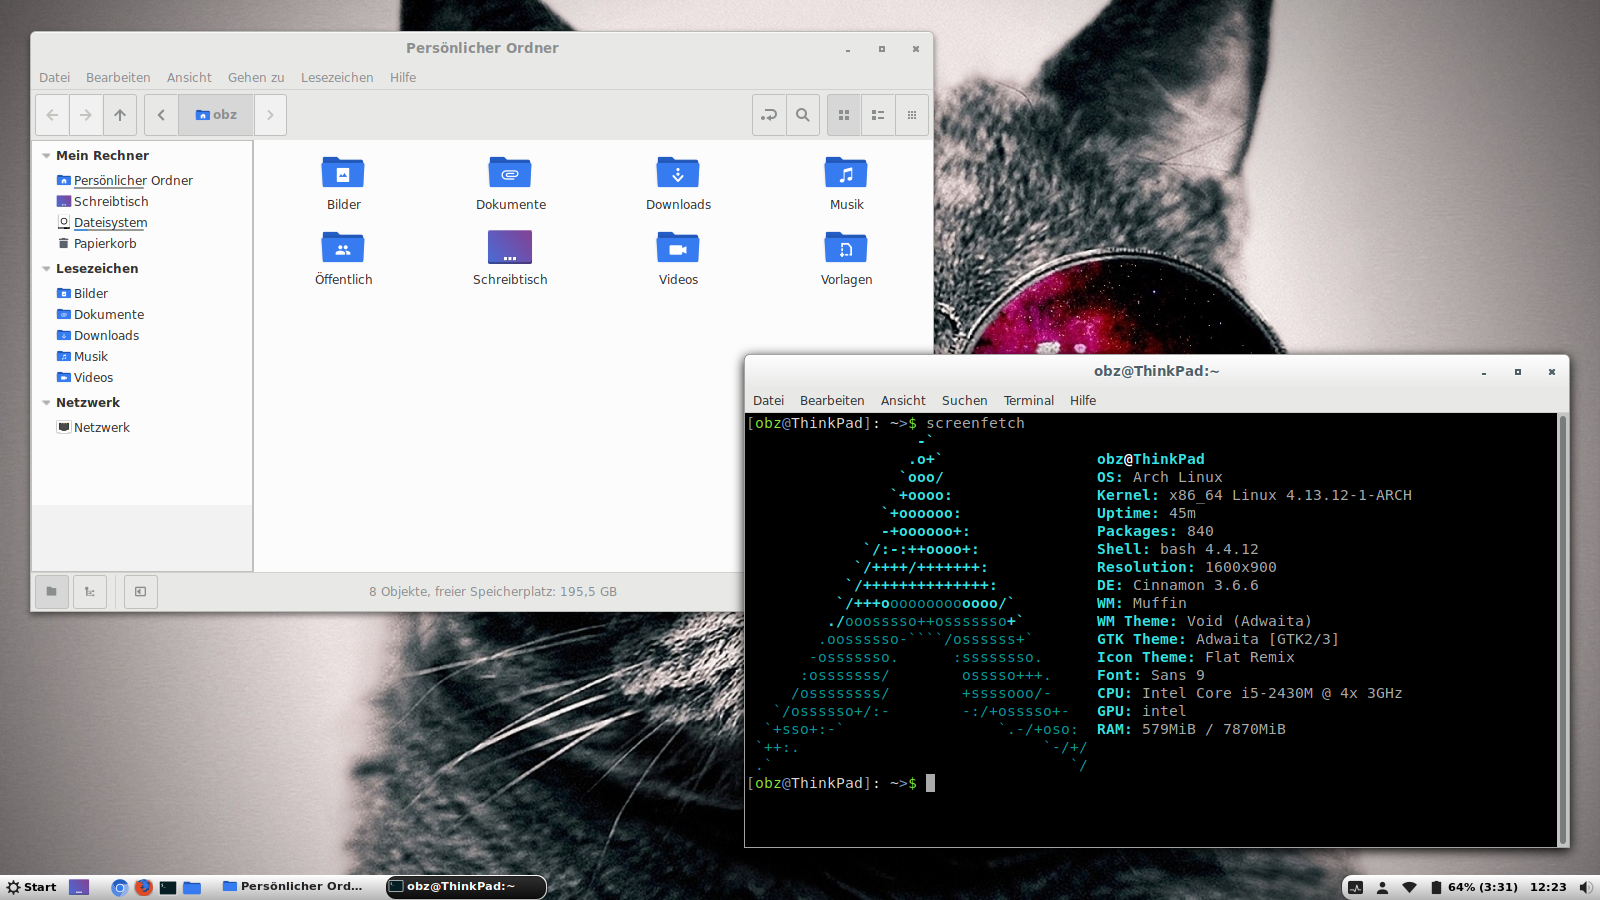Viewport: 1600px width, 900px height.
Task: Select the Öffentlich folder icon
Action: [x=343, y=248]
